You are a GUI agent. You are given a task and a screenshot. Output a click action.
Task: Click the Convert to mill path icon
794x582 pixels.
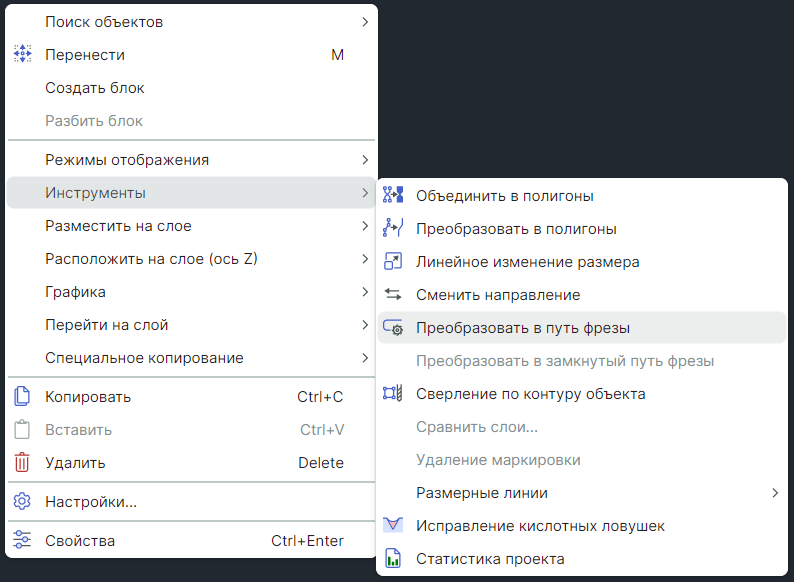(x=393, y=328)
